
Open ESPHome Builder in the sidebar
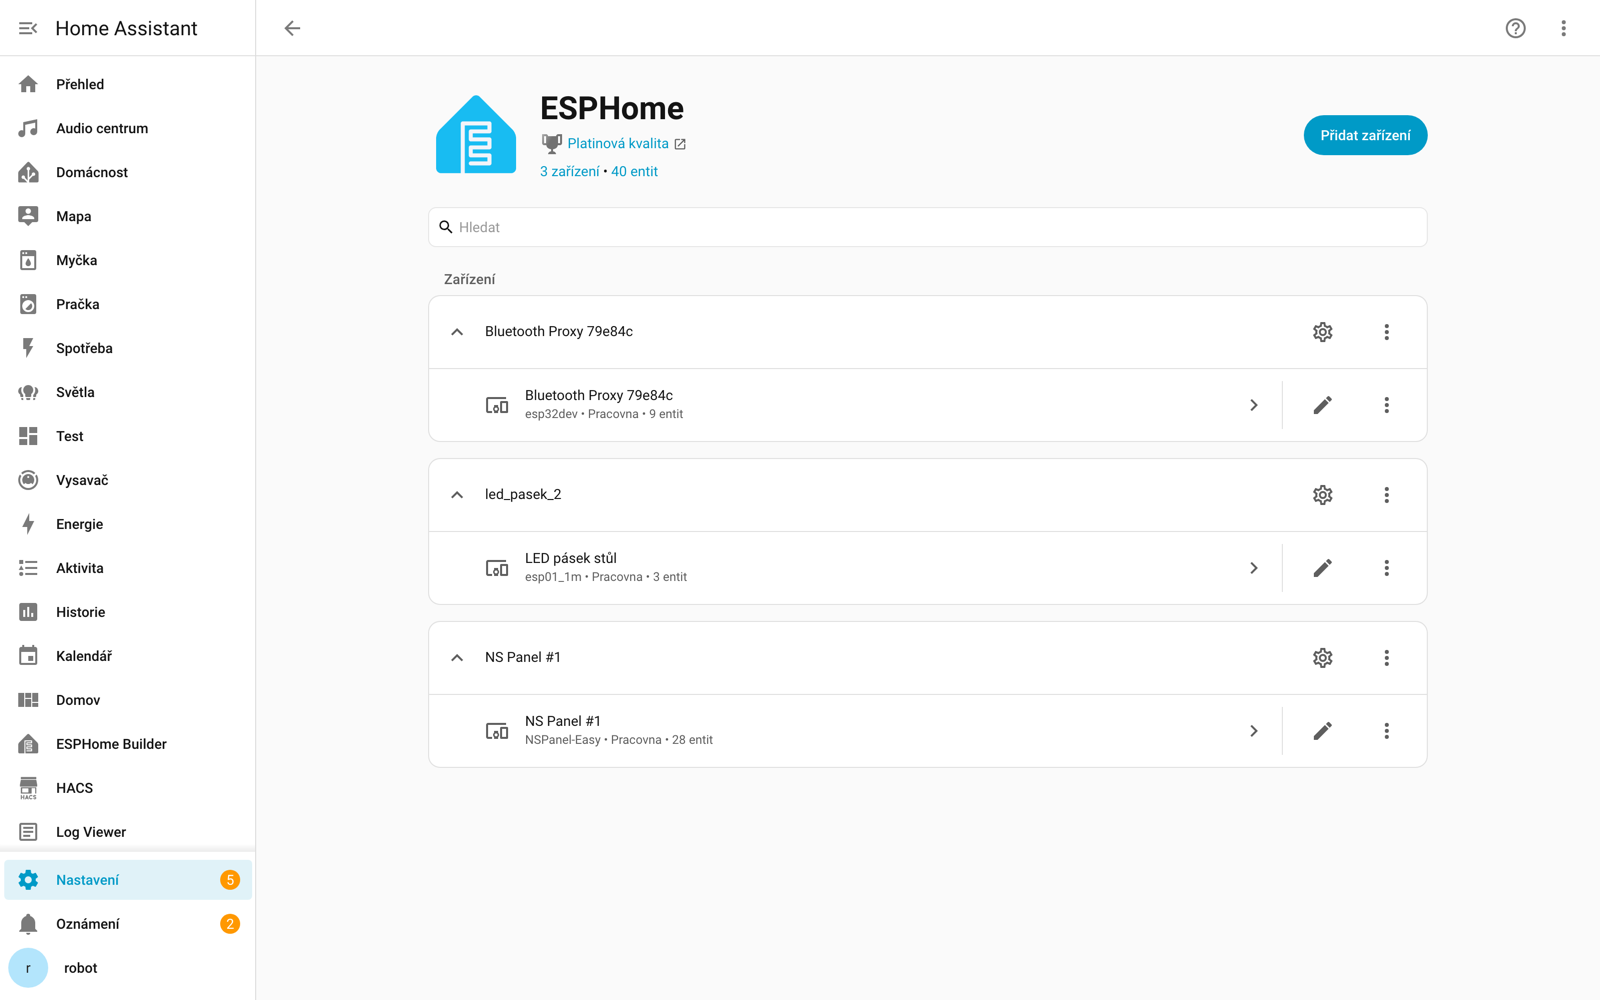pyautogui.click(x=128, y=744)
